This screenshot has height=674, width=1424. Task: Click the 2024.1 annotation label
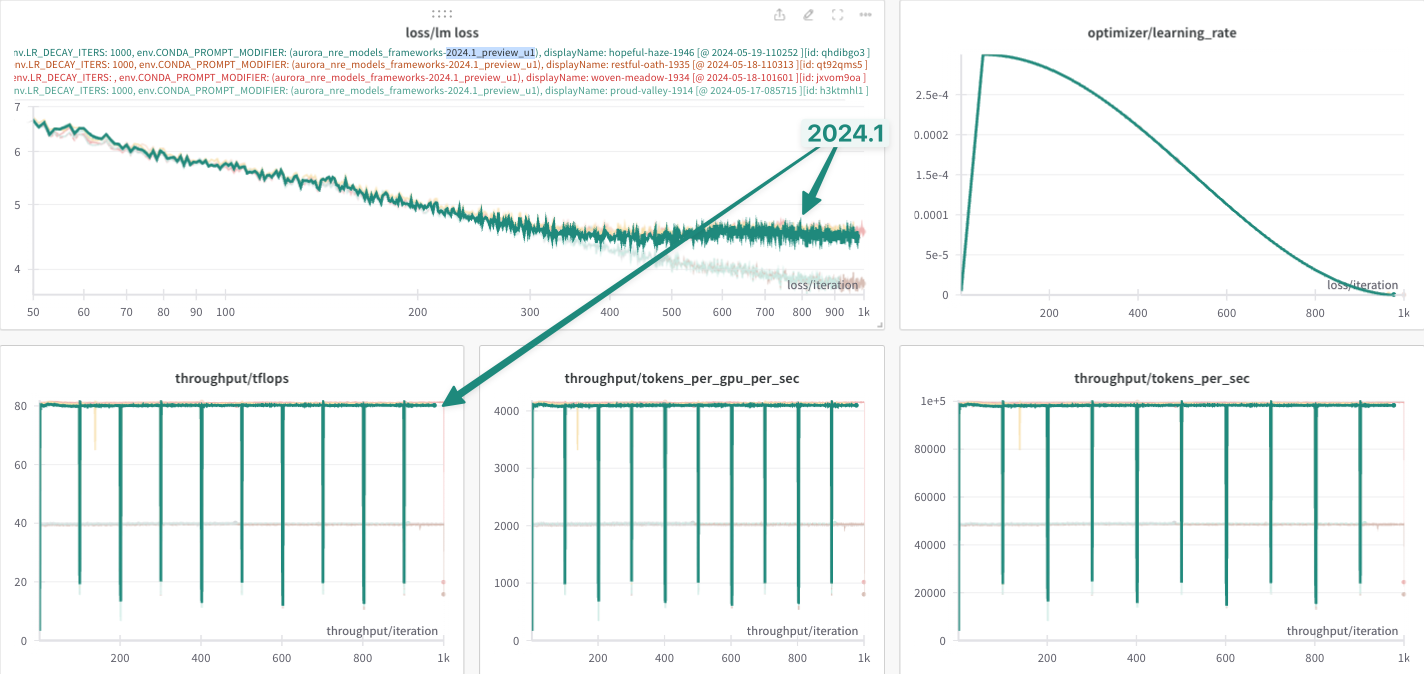845,133
